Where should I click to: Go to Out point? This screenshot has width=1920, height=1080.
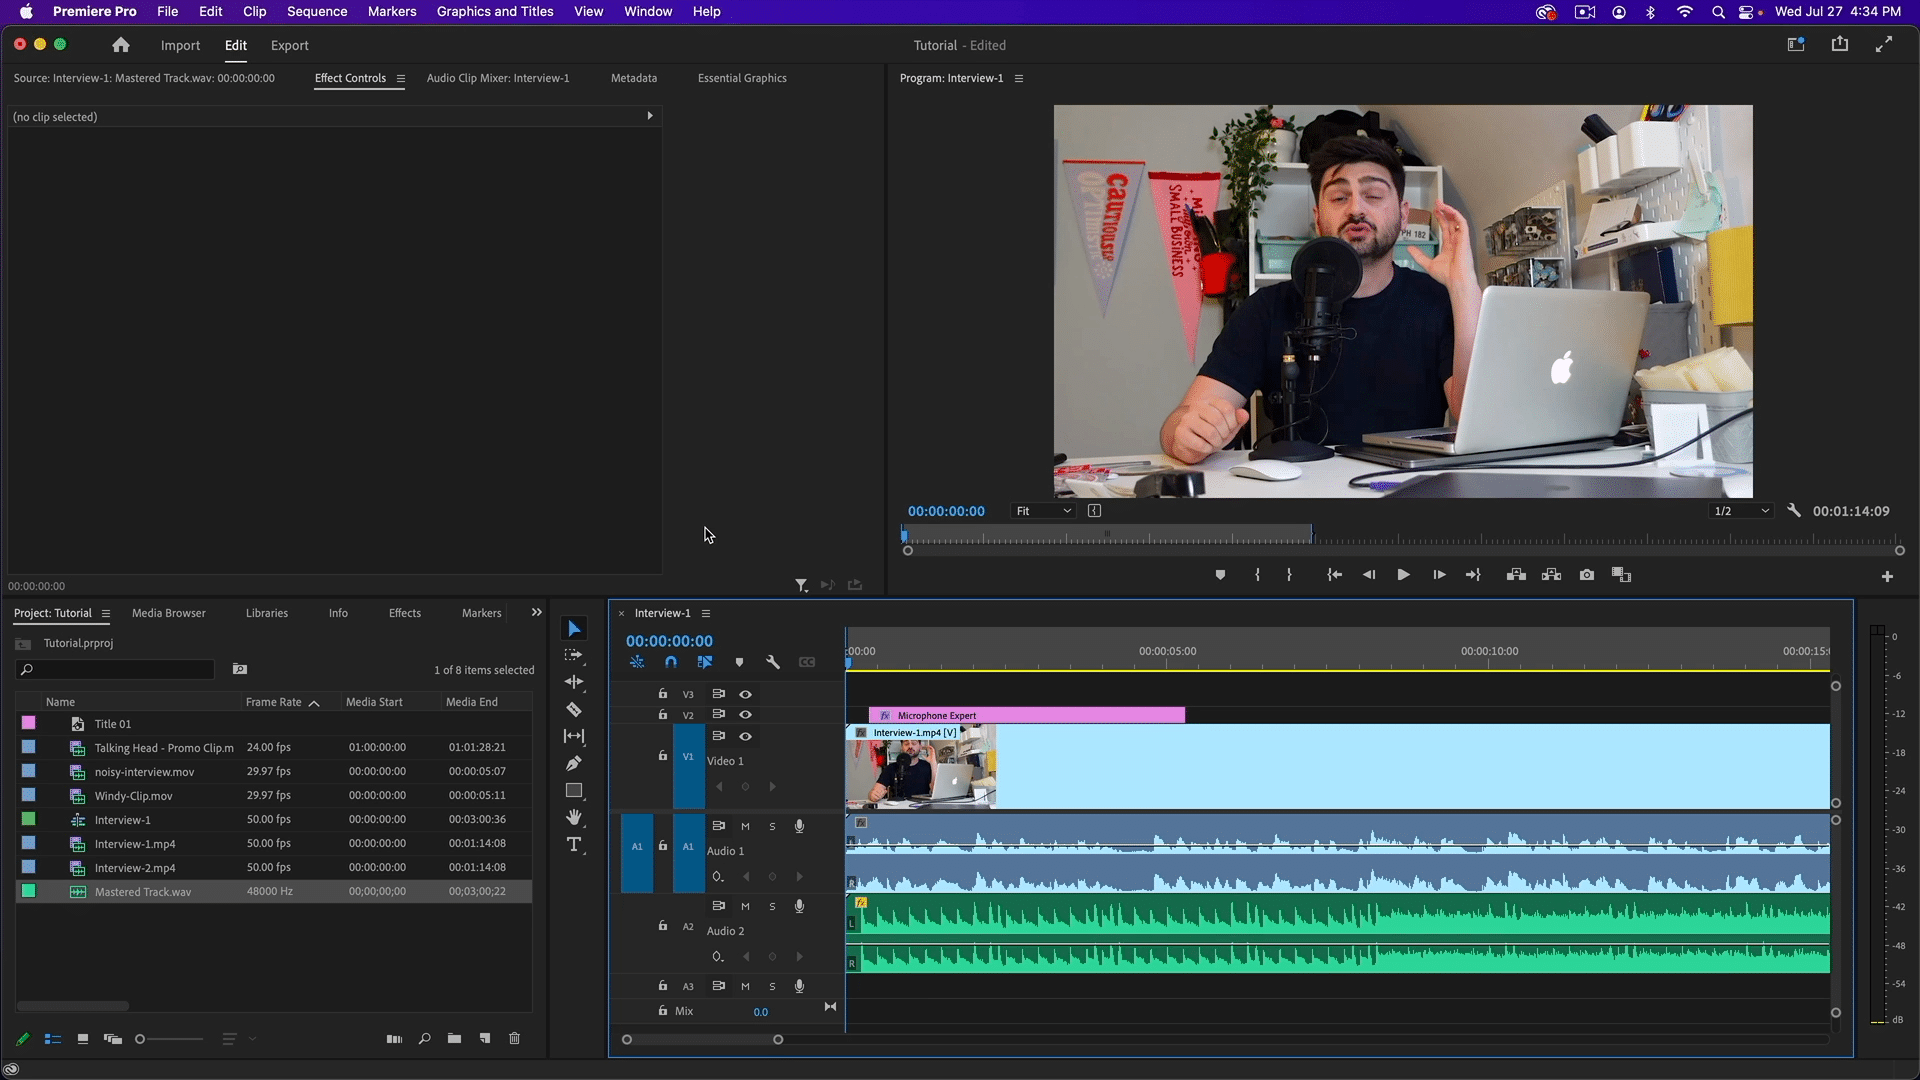pos(1473,575)
